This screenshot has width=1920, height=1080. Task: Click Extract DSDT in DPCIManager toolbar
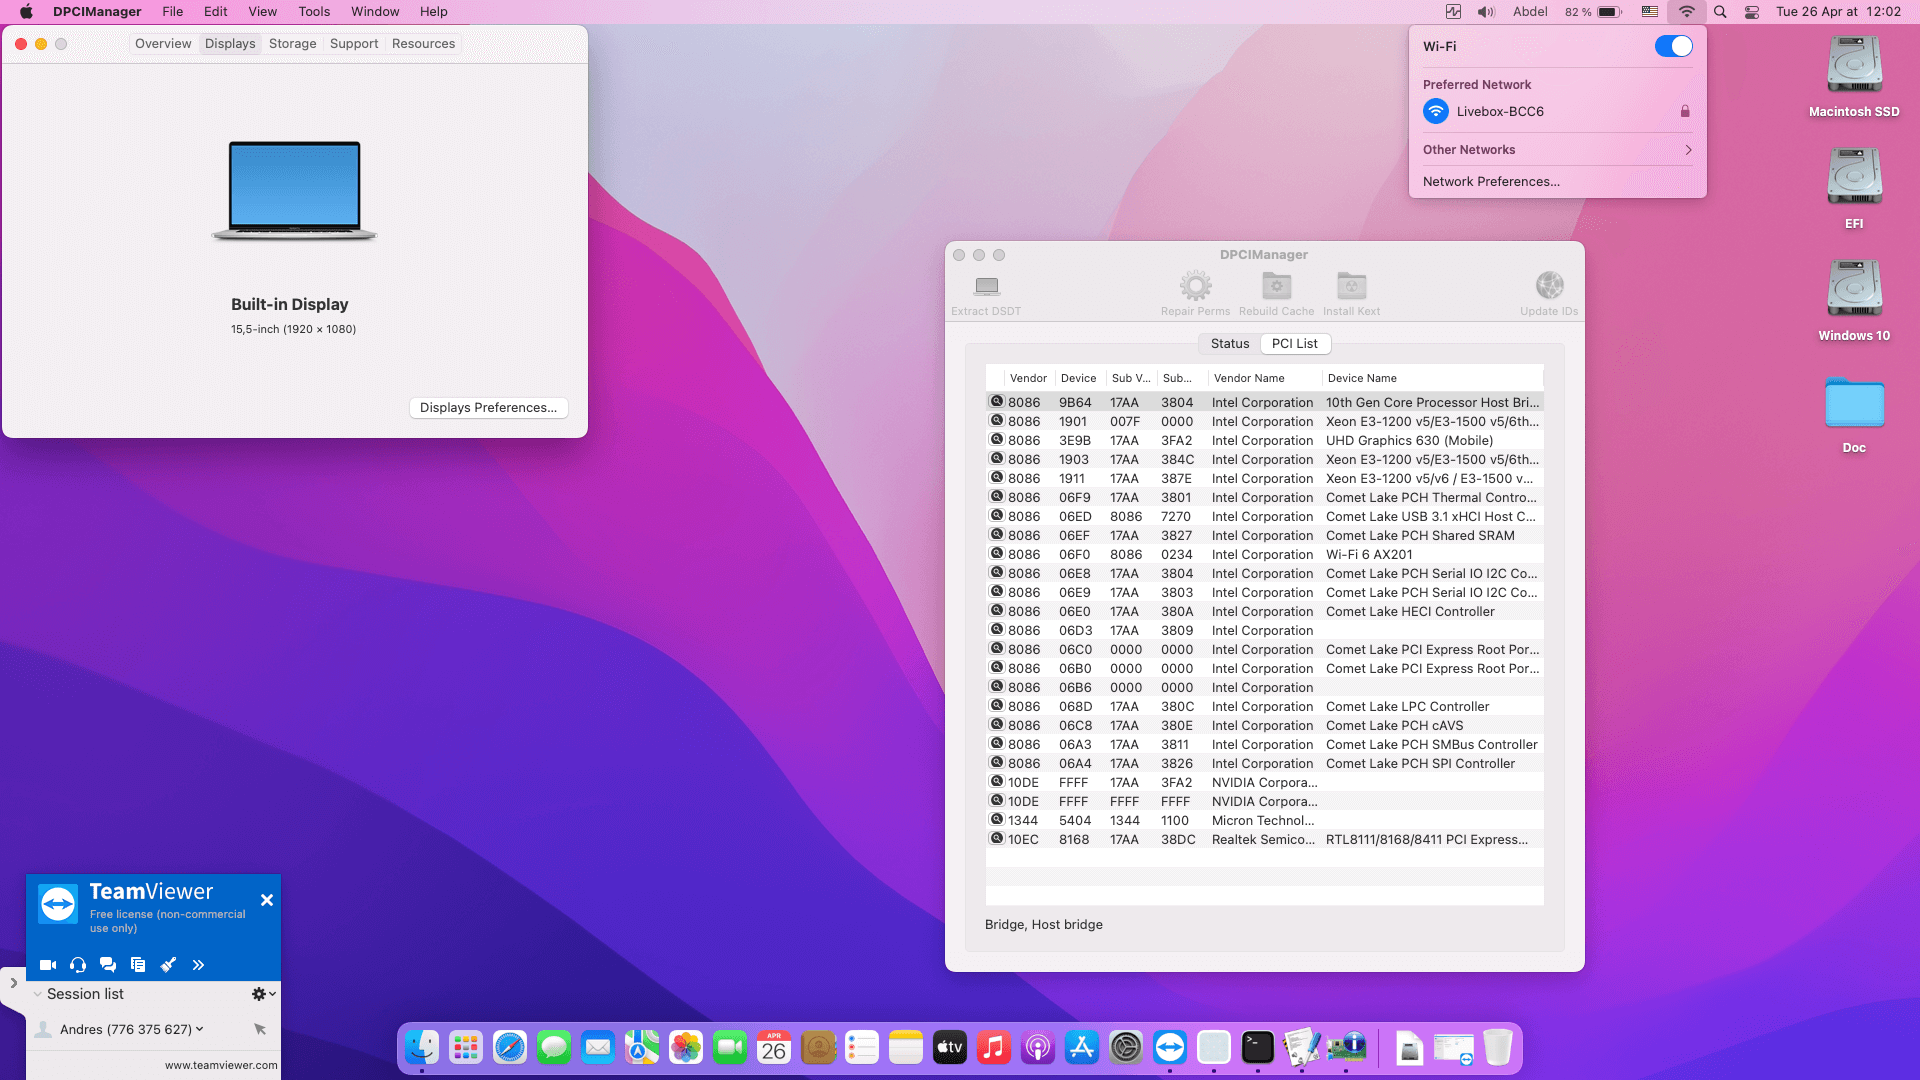tap(986, 295)
